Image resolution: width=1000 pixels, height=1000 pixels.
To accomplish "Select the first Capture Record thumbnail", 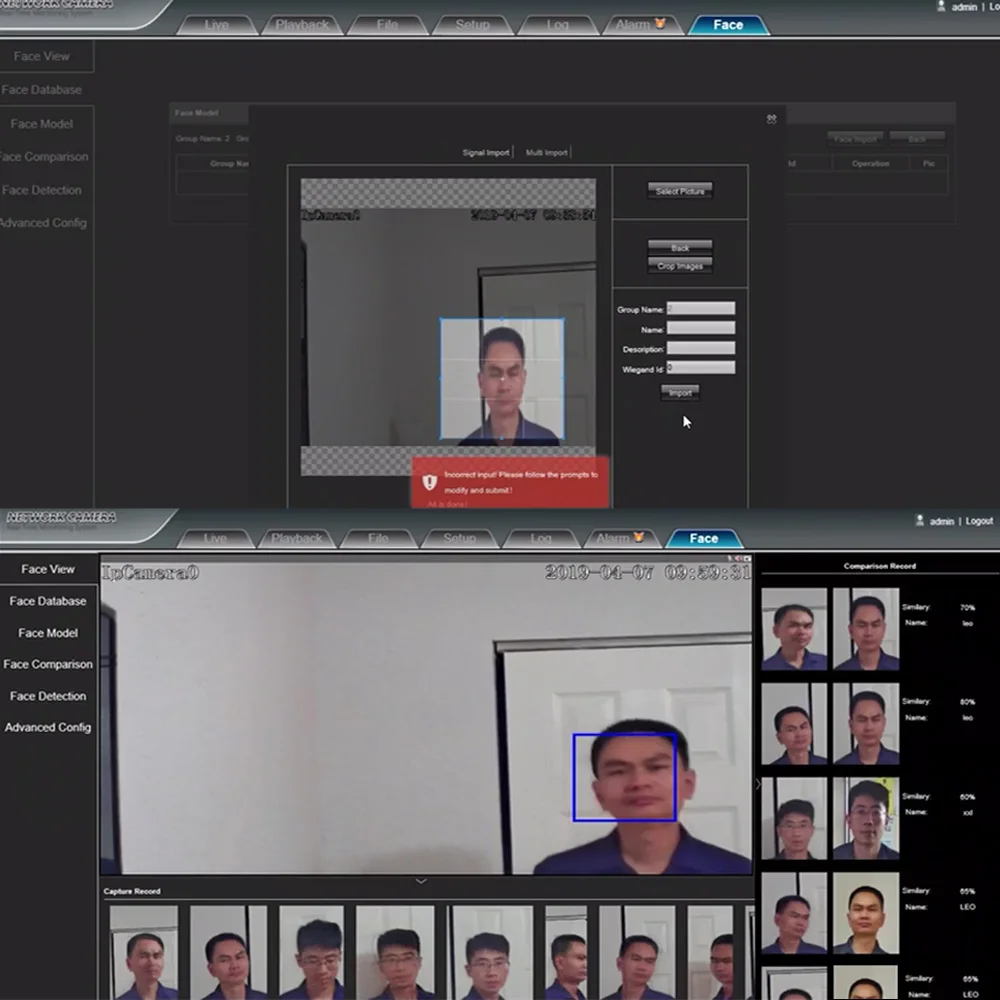I will 143,952.
